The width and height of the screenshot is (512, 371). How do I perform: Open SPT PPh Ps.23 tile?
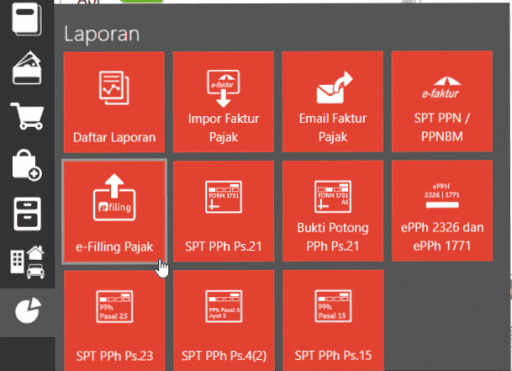pyautogui.click(x=115, y=321)
